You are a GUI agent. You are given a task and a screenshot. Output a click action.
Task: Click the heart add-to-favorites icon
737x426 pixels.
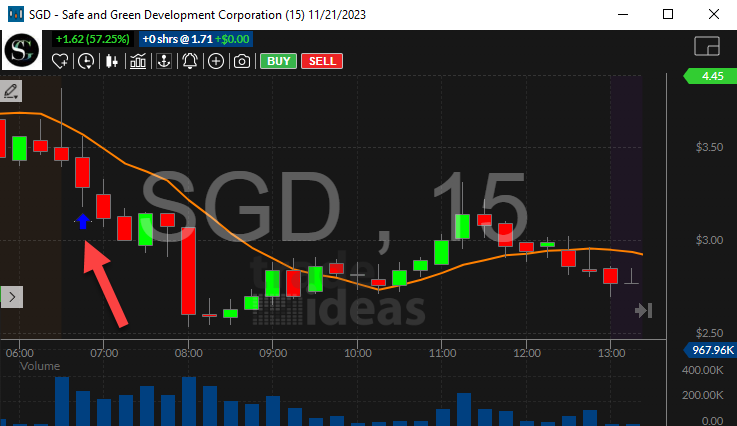[60, 61]
